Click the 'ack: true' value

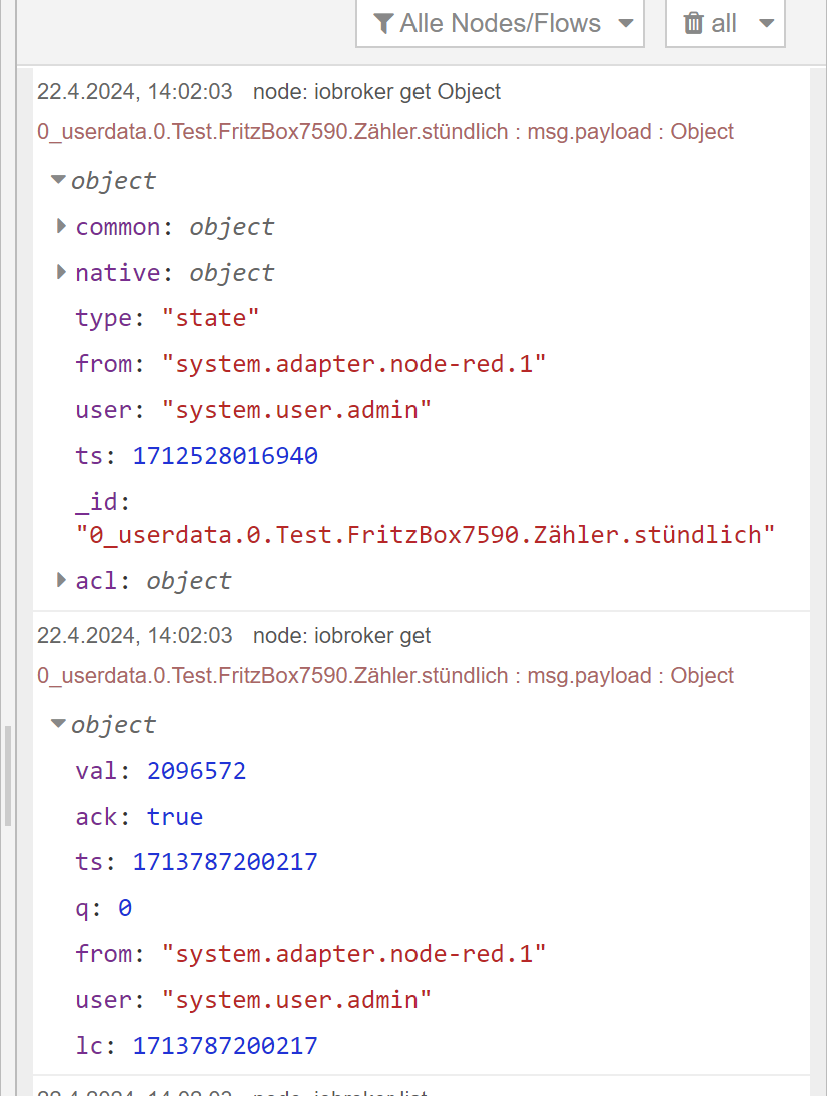coord(175,817)
